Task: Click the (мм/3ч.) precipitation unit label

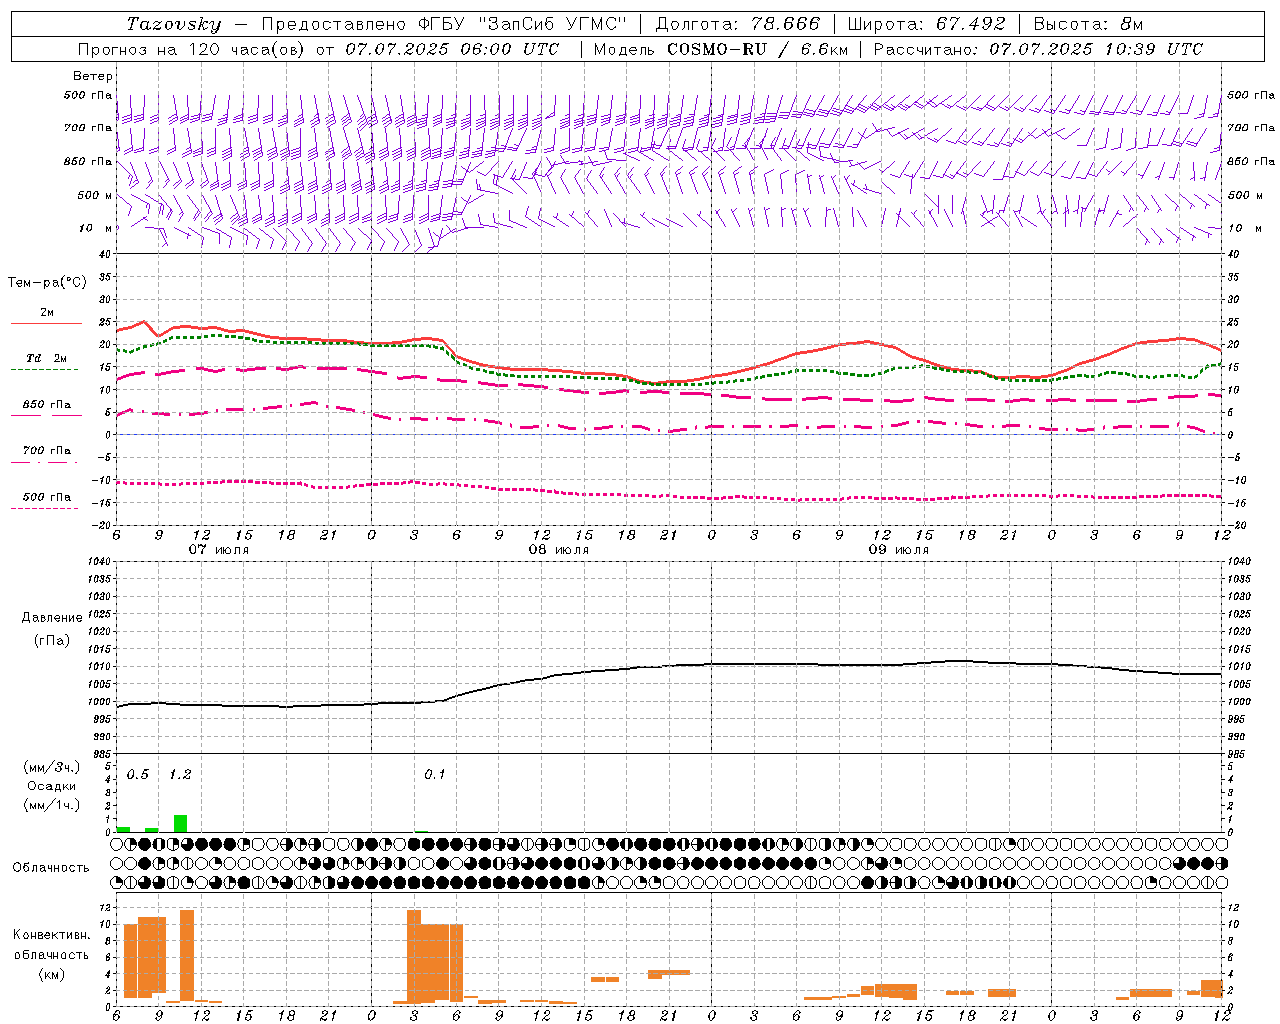Action: coord(52,767)
